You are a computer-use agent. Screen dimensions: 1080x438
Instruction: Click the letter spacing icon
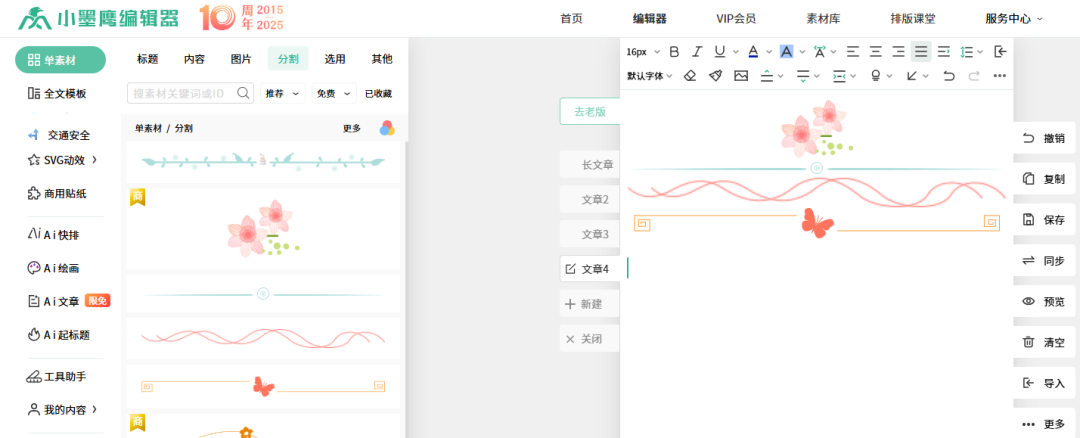820,51
